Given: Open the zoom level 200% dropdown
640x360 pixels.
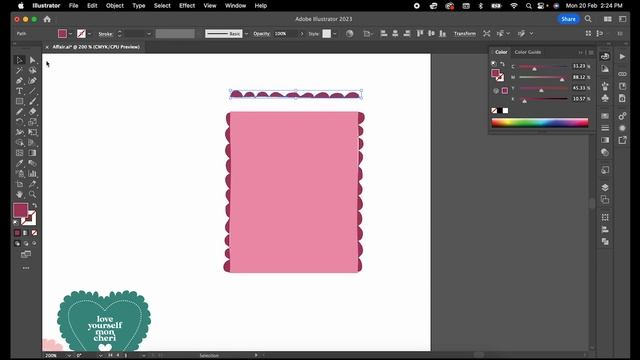Looking at the screenshot, I should point(69,356).
